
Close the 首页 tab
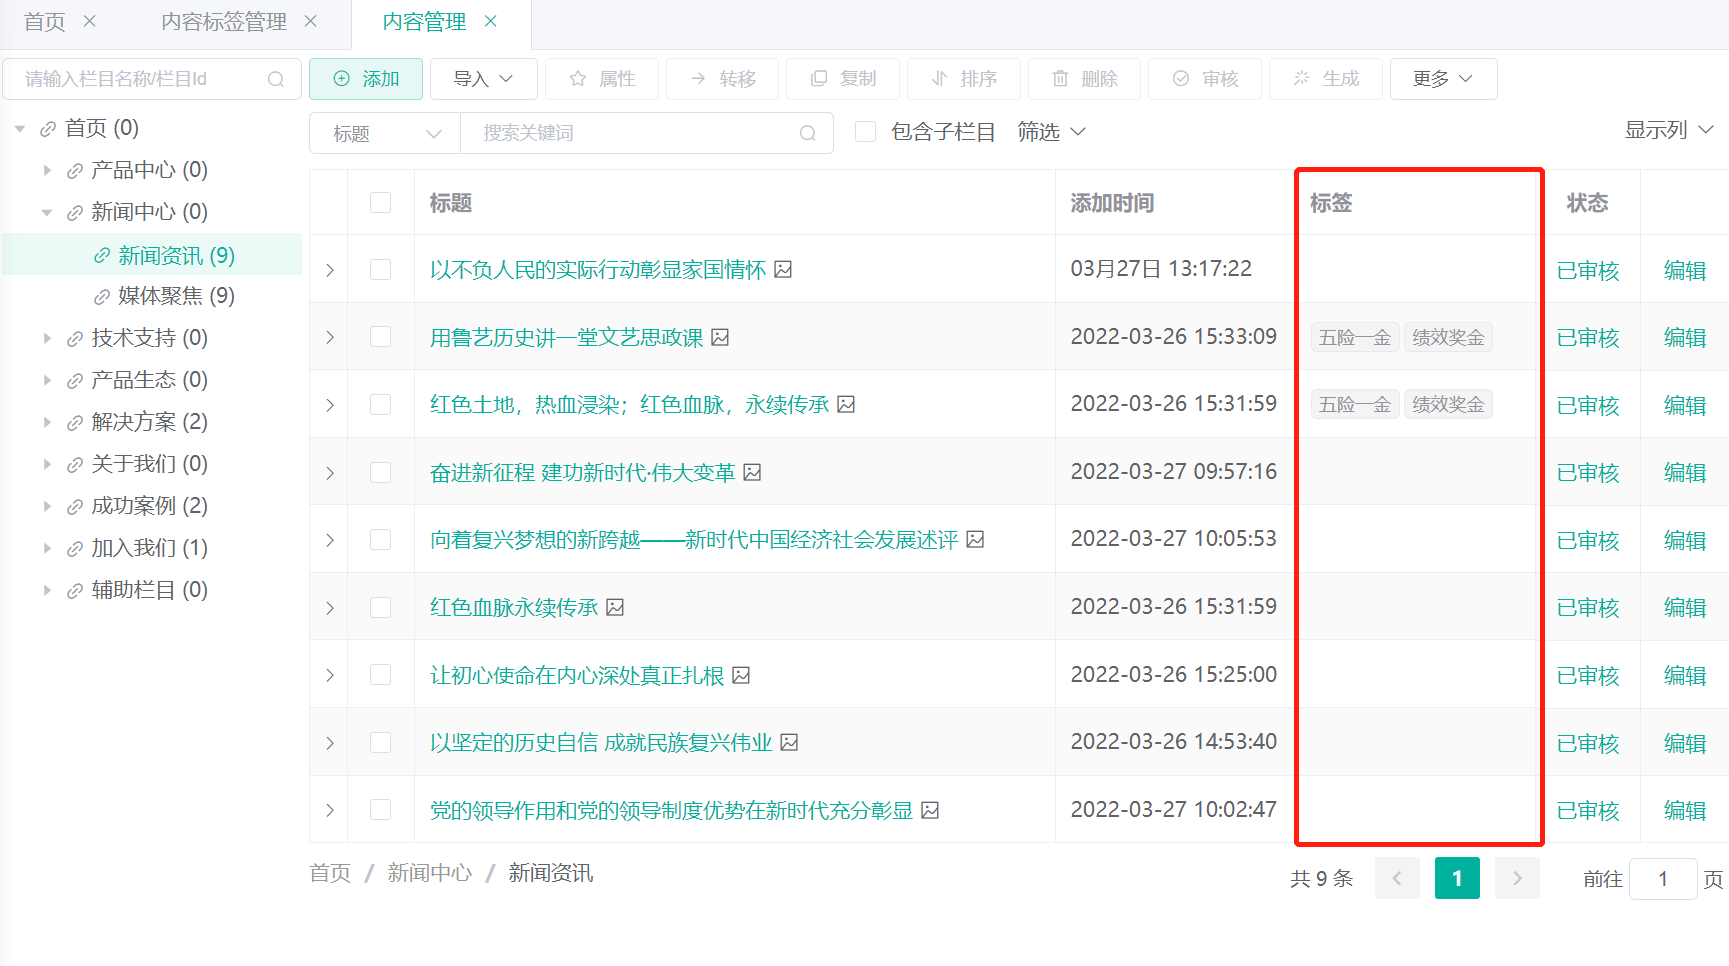point(90,21)
